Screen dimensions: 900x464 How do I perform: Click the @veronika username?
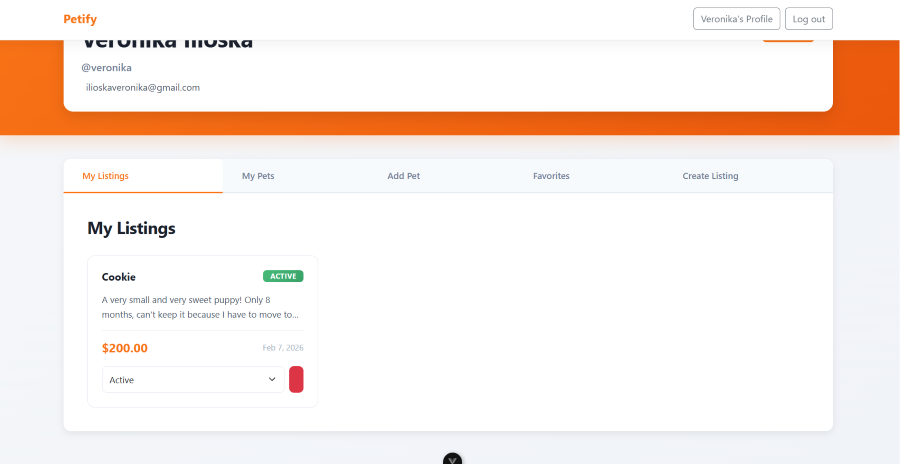click(x=107, y=67)
